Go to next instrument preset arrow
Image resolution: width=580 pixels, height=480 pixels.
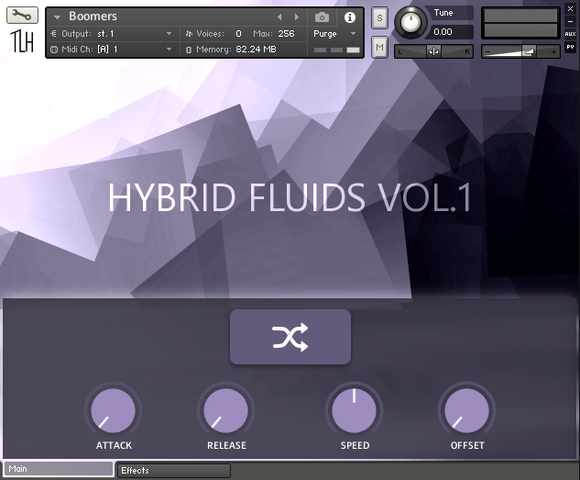click(x=297, y=17)
